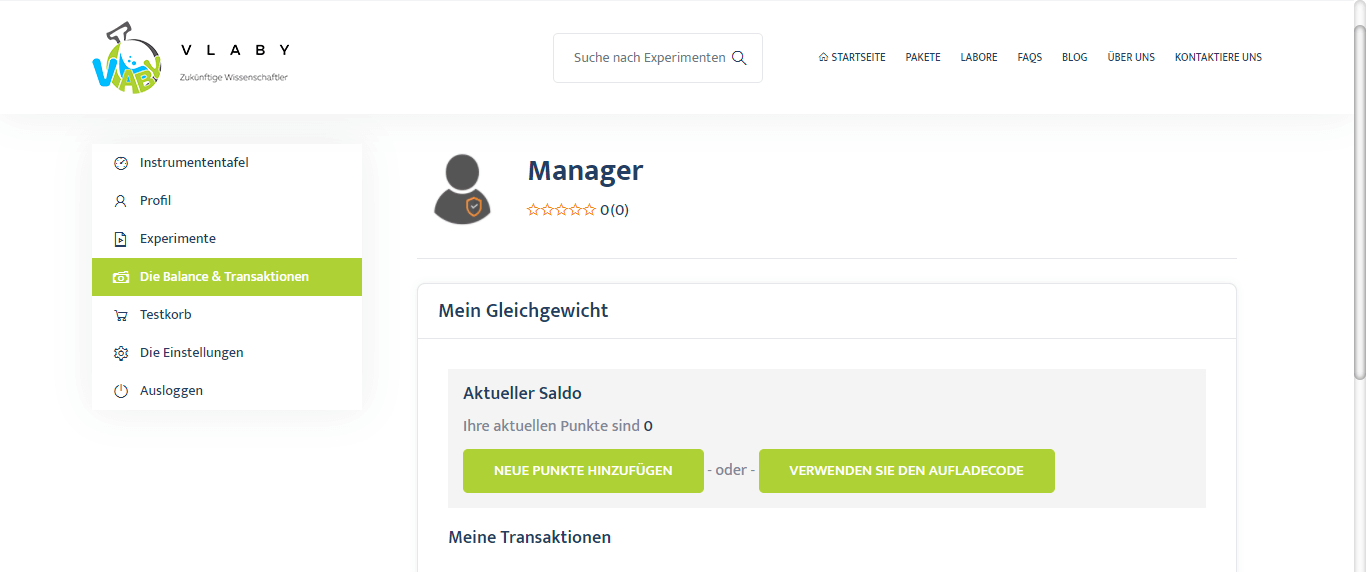Screen dimensions: 1366x572
Task: Click the VLABY flask logo
Action: point(126,60)
